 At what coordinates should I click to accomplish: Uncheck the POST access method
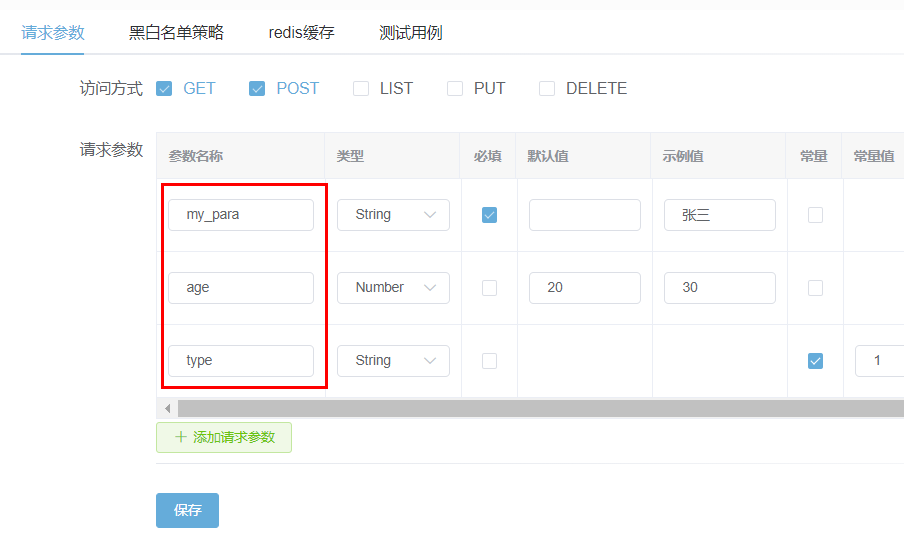(x=257, y=88)
